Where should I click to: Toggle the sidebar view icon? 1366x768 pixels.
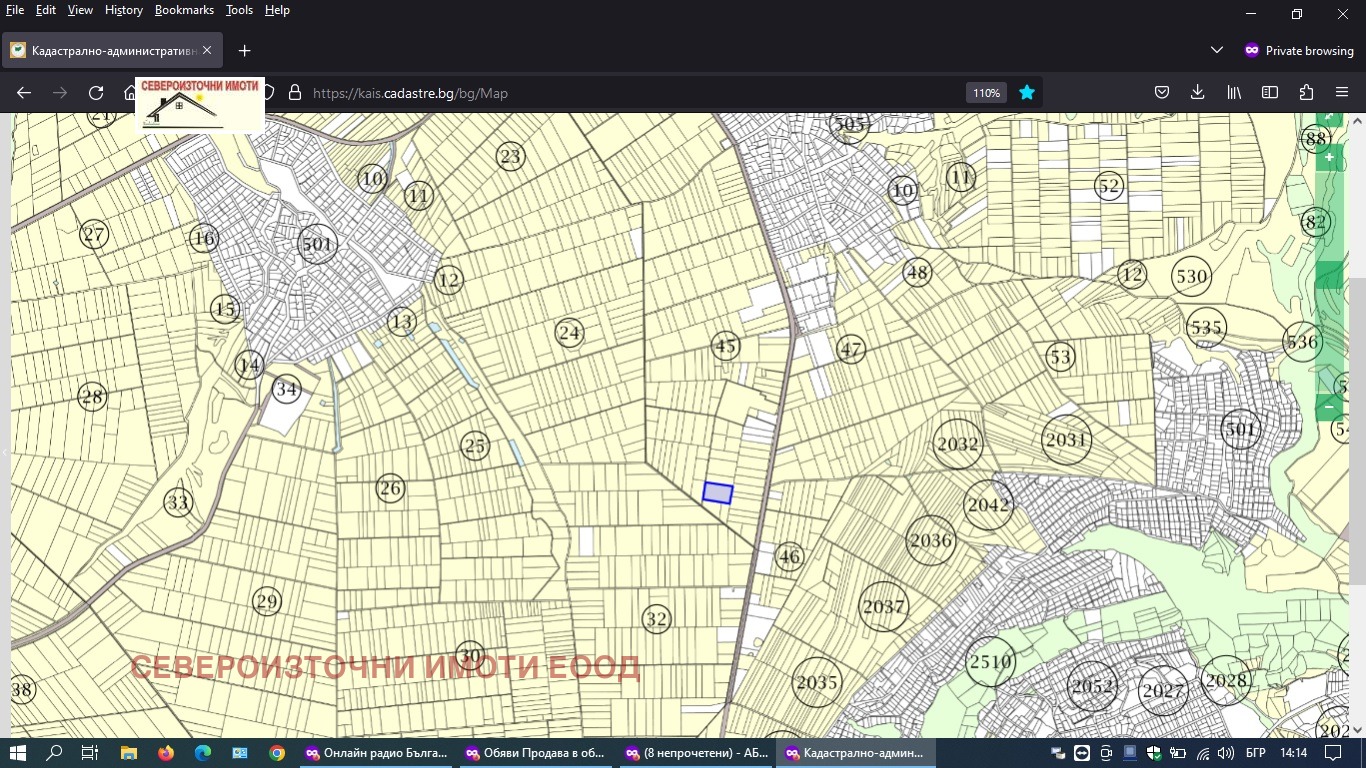coord(1270,93)
